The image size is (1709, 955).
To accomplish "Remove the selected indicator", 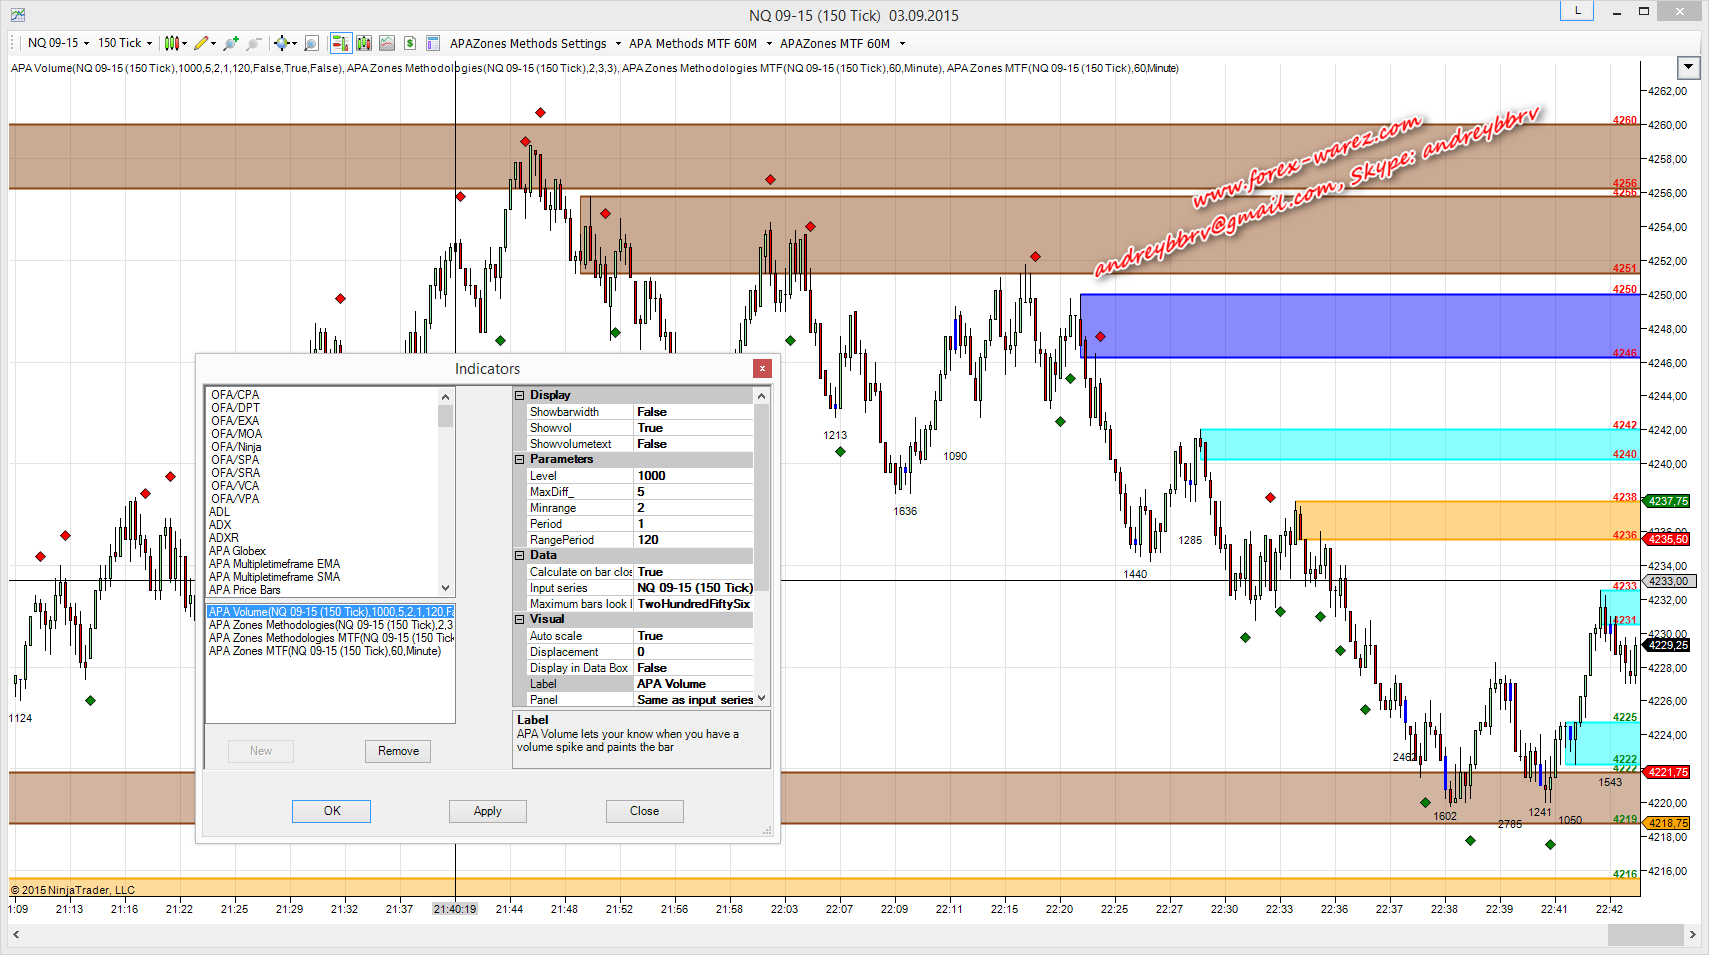I will 398,751.
